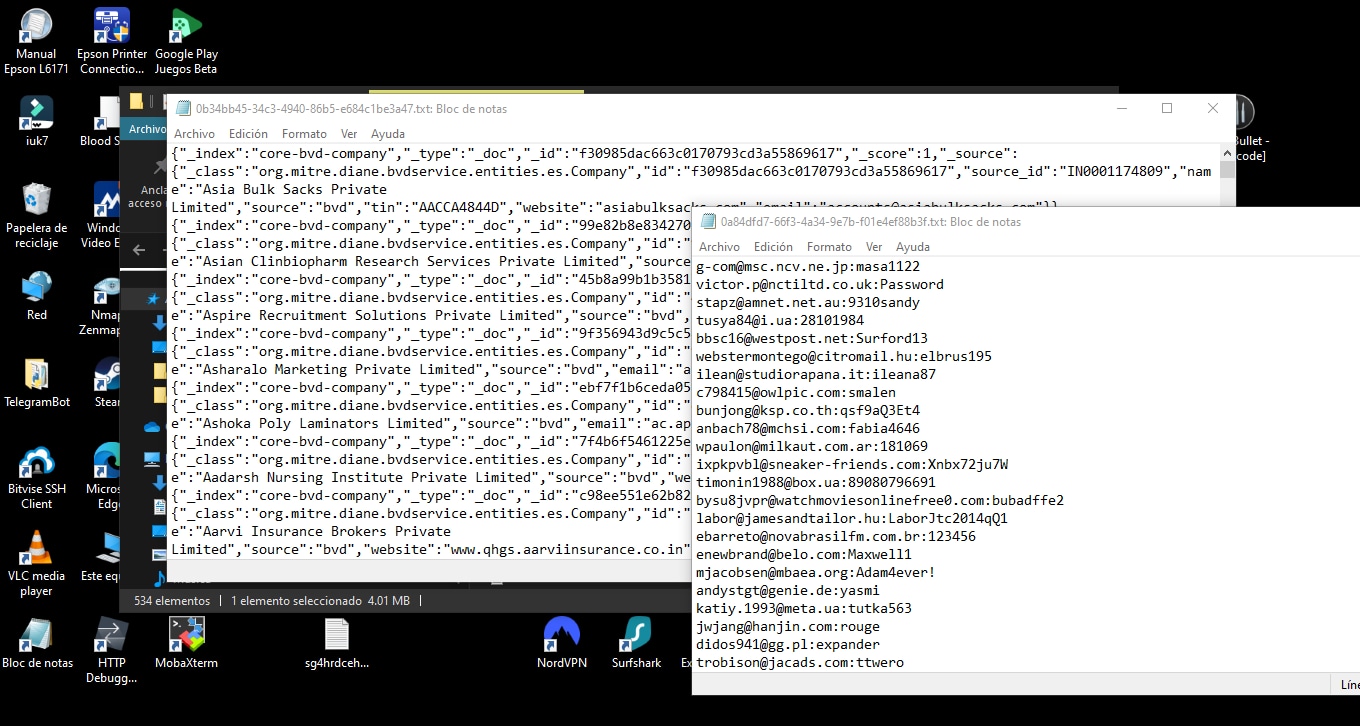Open Papelera de reciclaje on desktop

pos(36,213)
